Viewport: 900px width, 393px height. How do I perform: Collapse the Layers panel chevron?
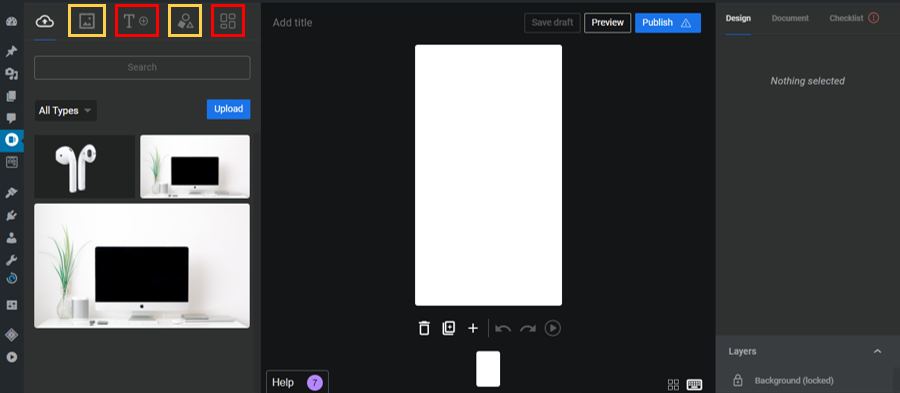coord(877,351)
